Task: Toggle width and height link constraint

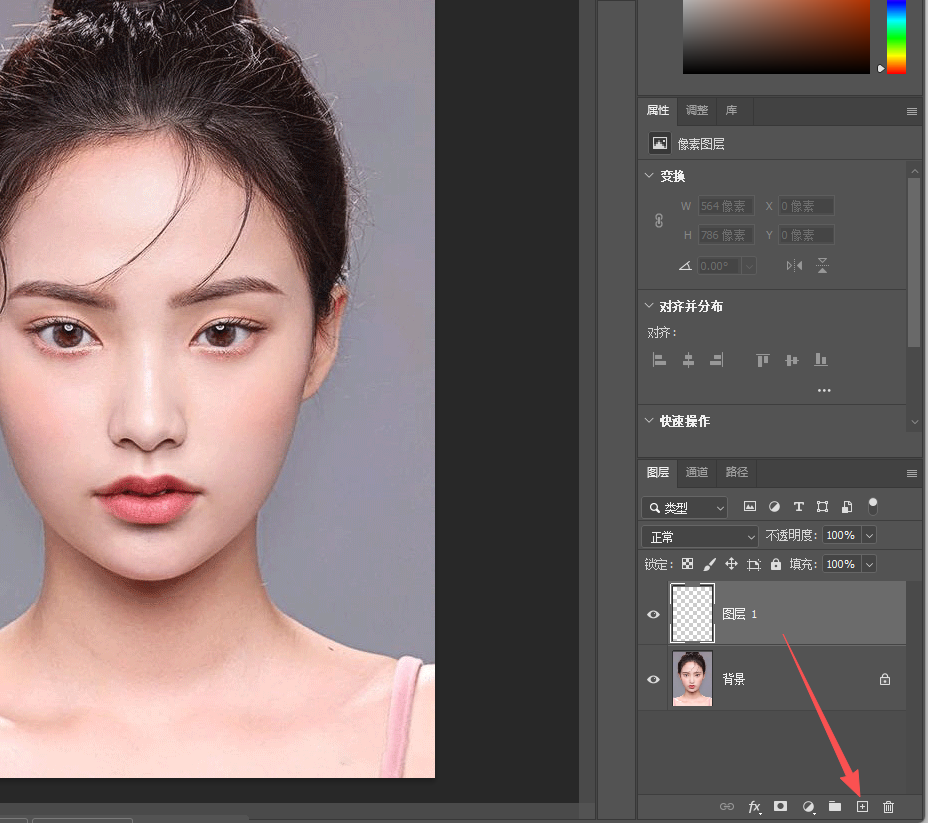Action: [659, 221]
